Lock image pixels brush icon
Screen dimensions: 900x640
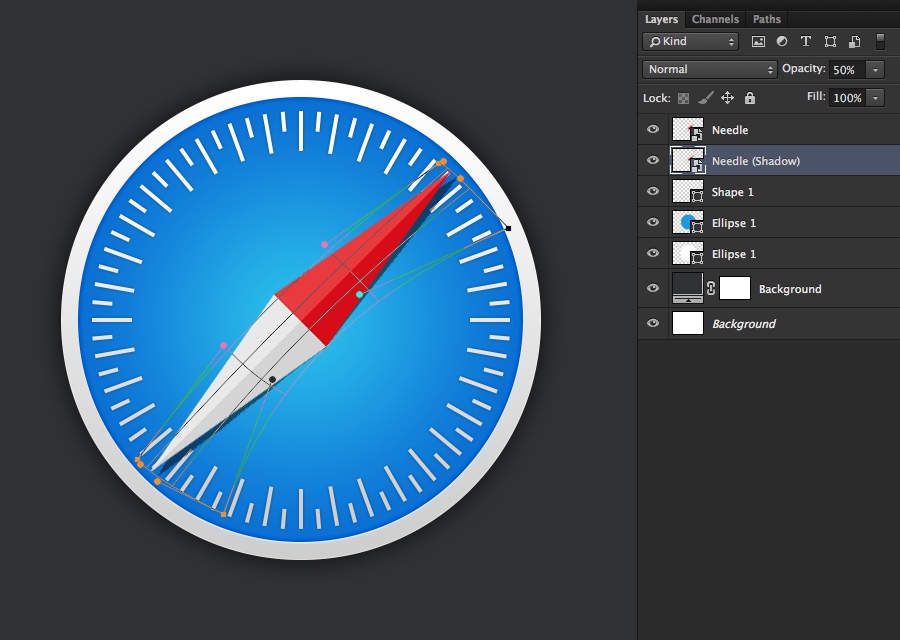point(705,98)
